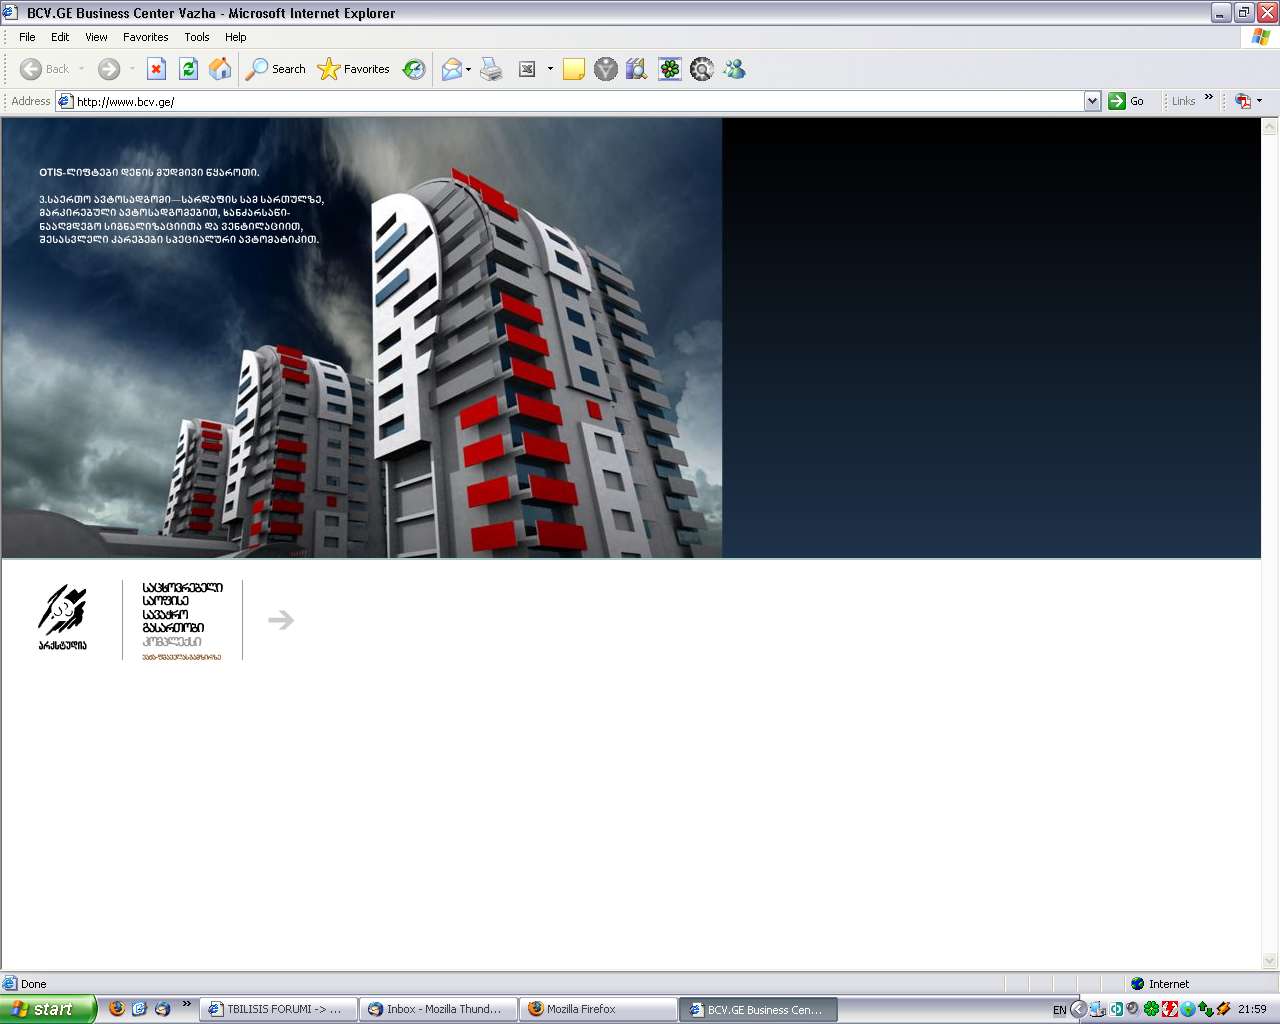Click the gray right arrow on the page

[281, 620]
